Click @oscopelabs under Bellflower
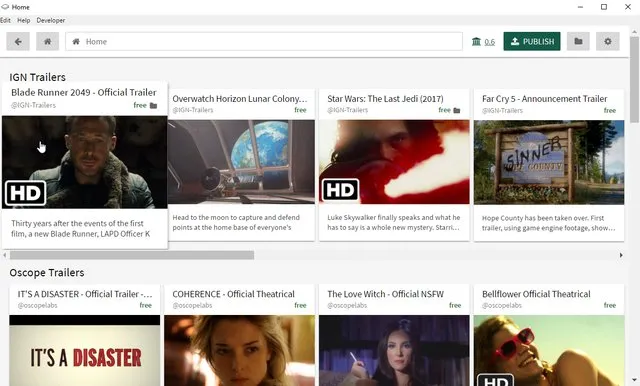 click(x=502, y=306)
